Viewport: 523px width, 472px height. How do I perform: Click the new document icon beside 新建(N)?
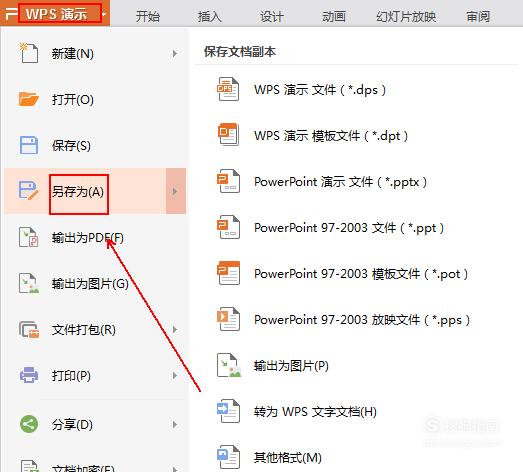tap(29, 53)
